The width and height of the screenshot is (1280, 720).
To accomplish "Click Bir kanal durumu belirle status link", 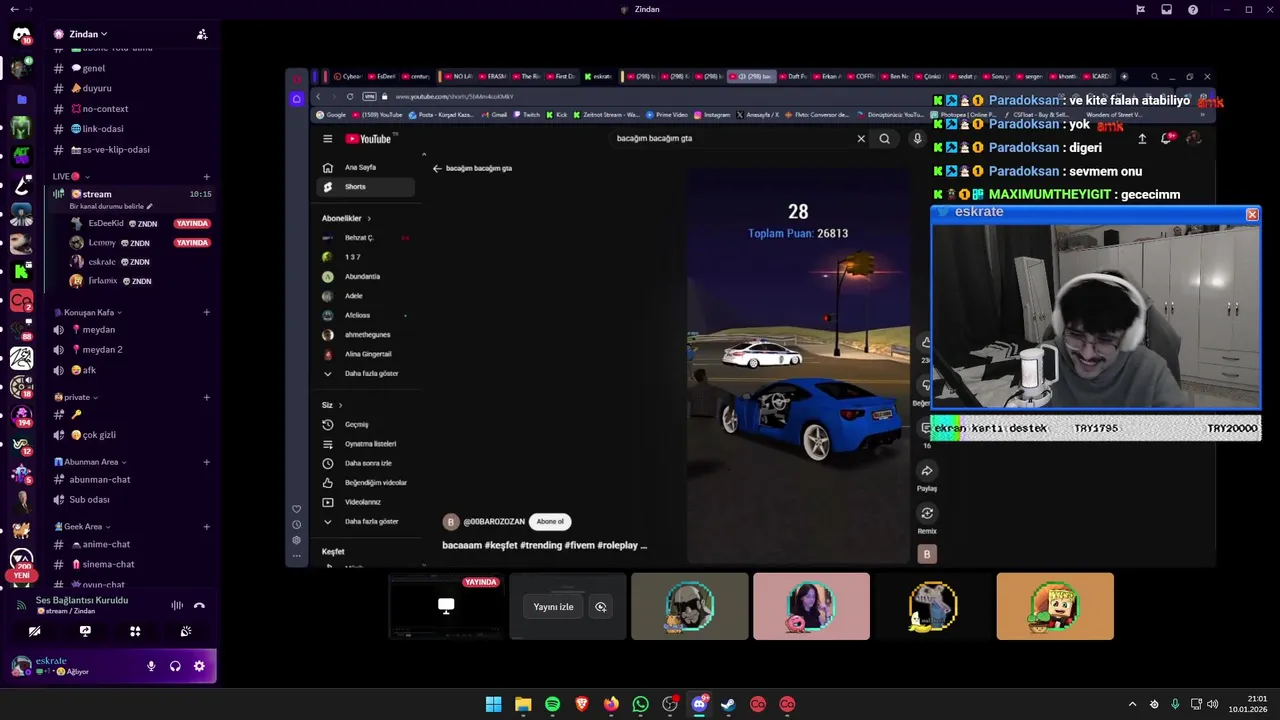I will pos(110,207).
